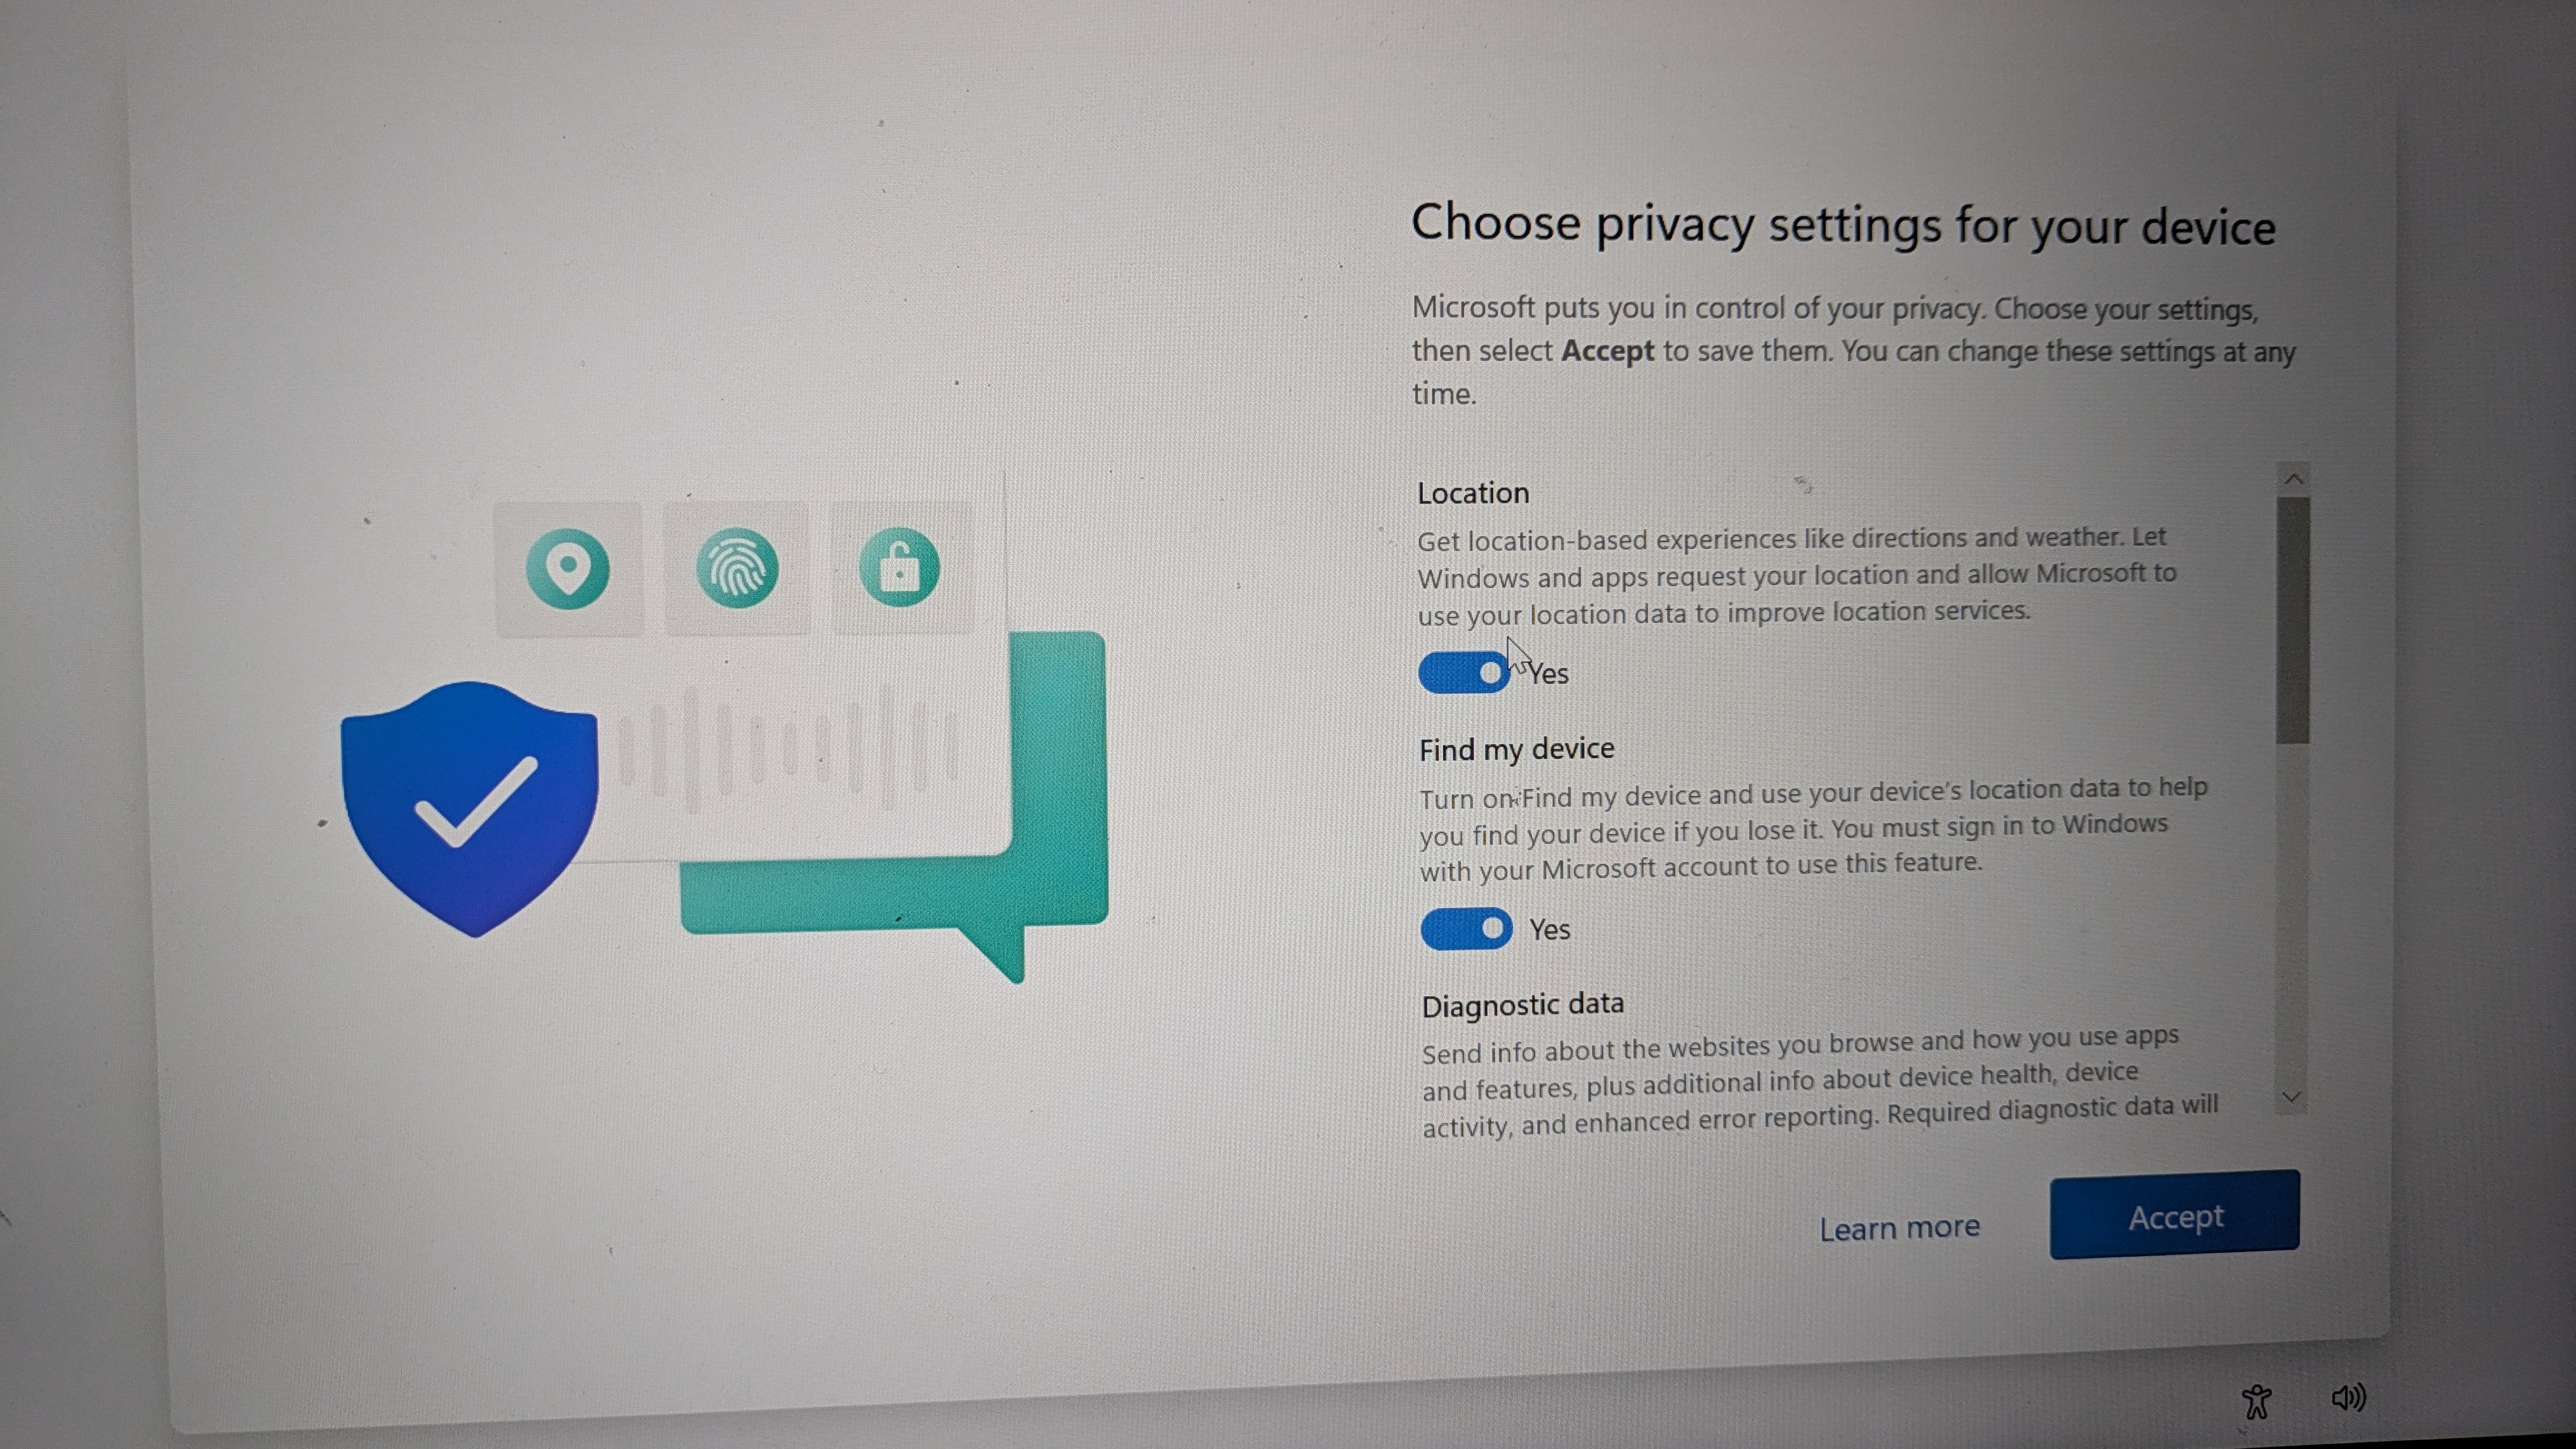Image resolution: width=2576 pixels, height=1449 pixels.
Task: Open the Accessibility menu icon
Action: [2257, 1401]
